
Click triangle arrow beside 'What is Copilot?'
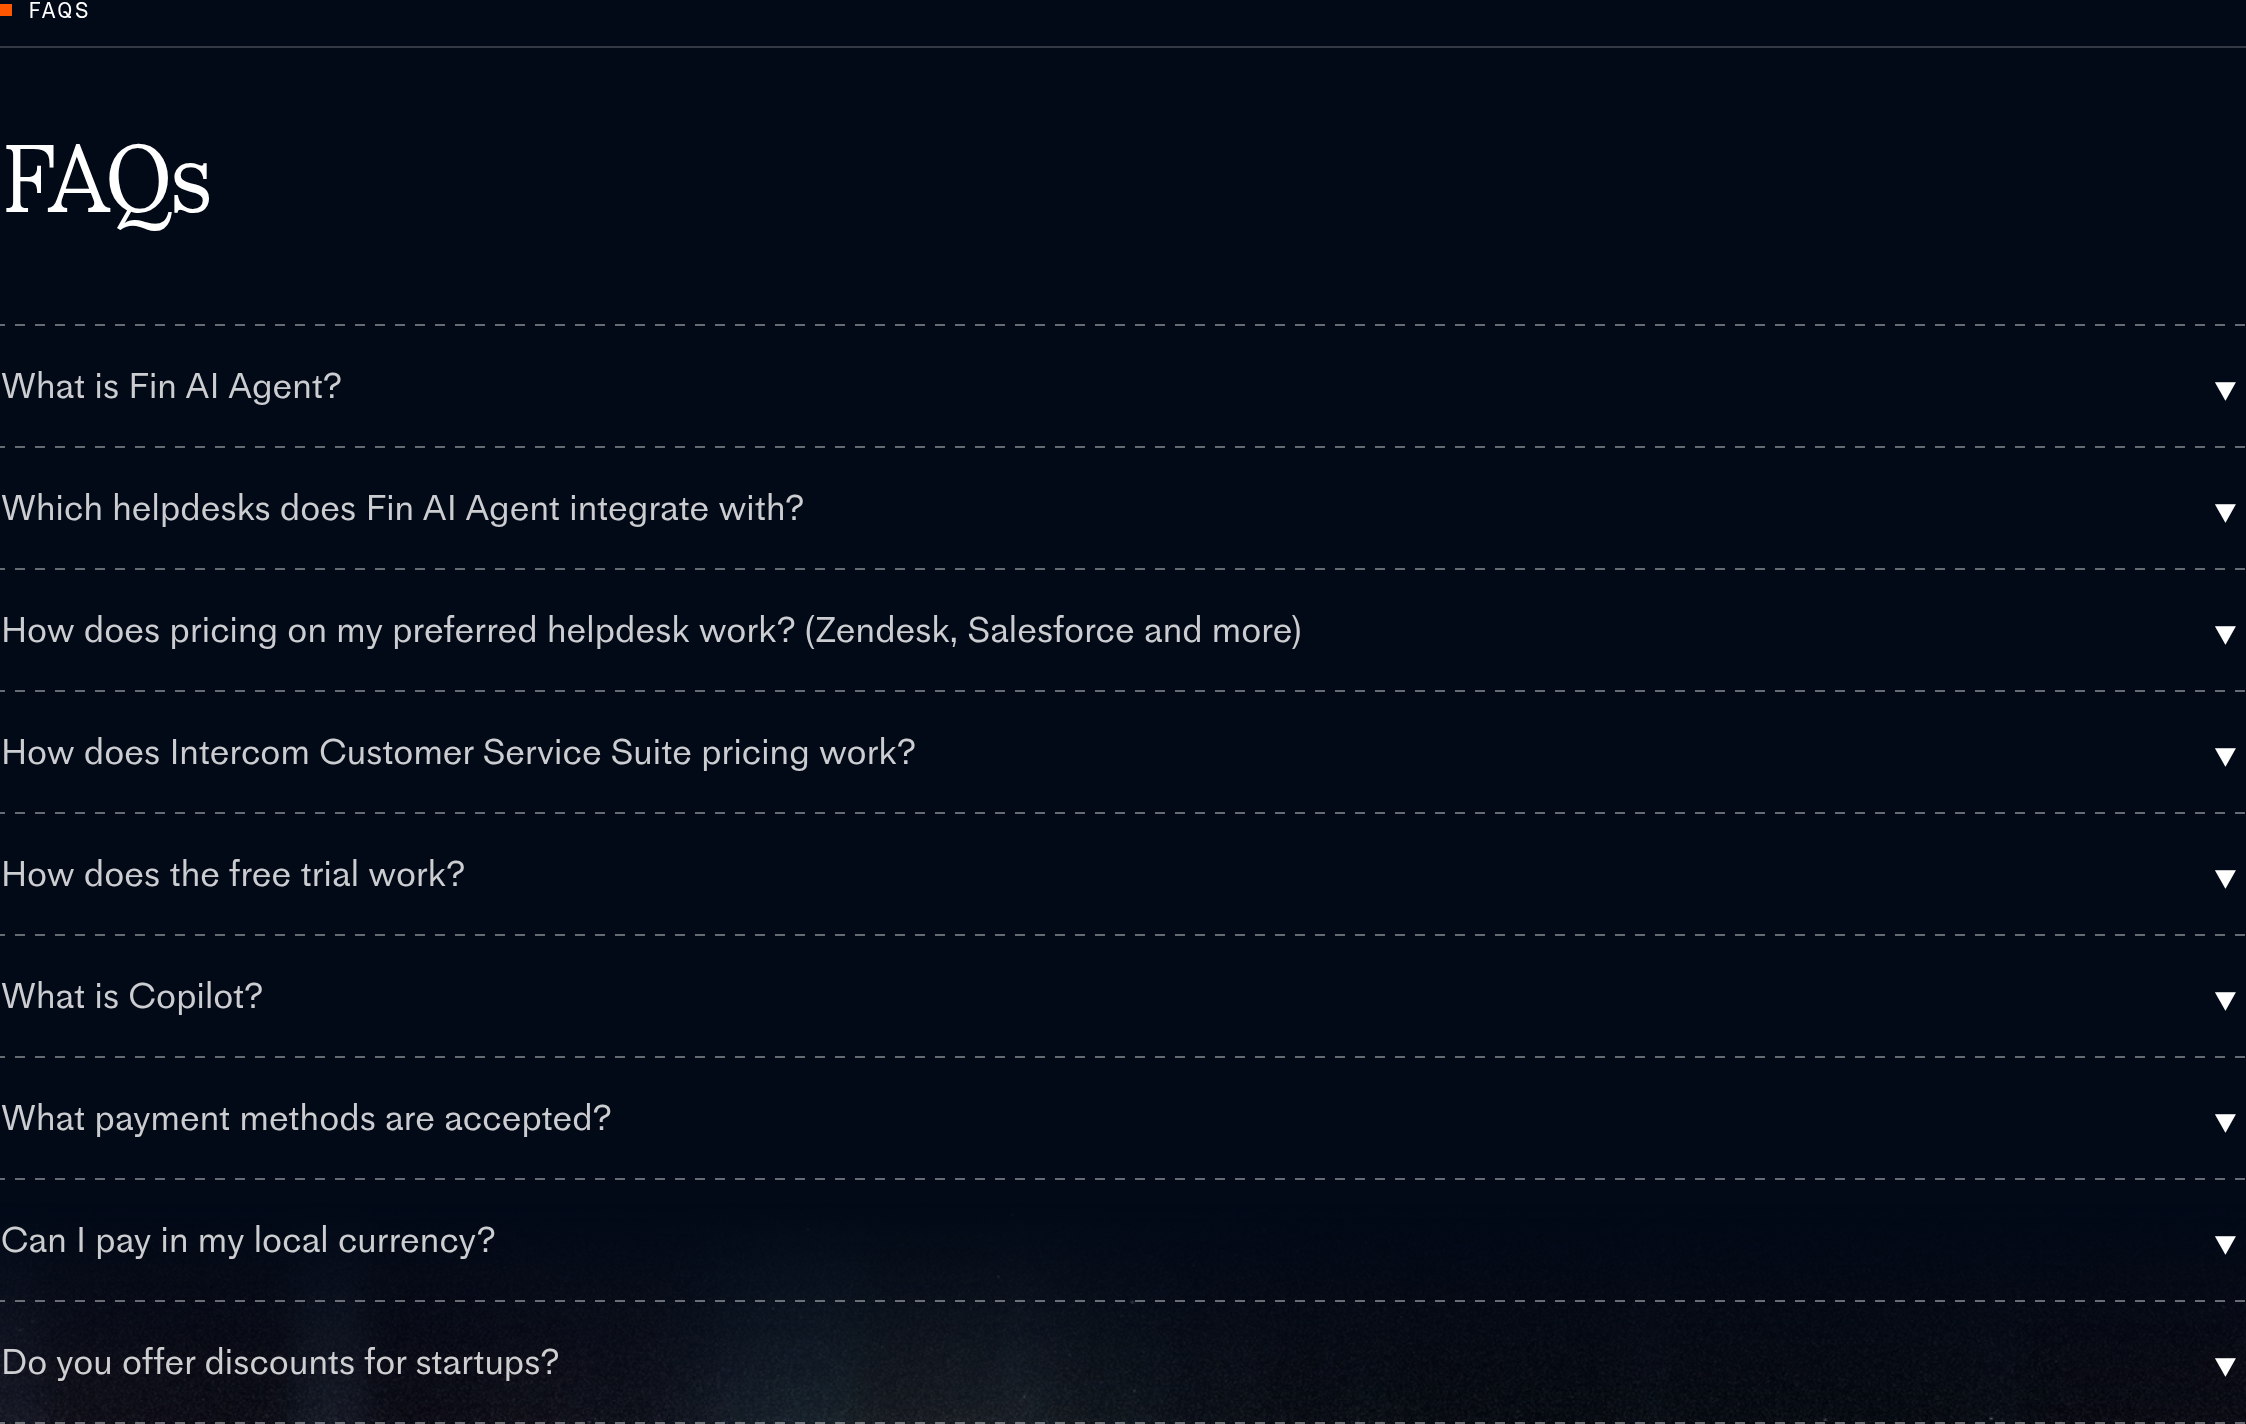[x=2225, y=1000]
